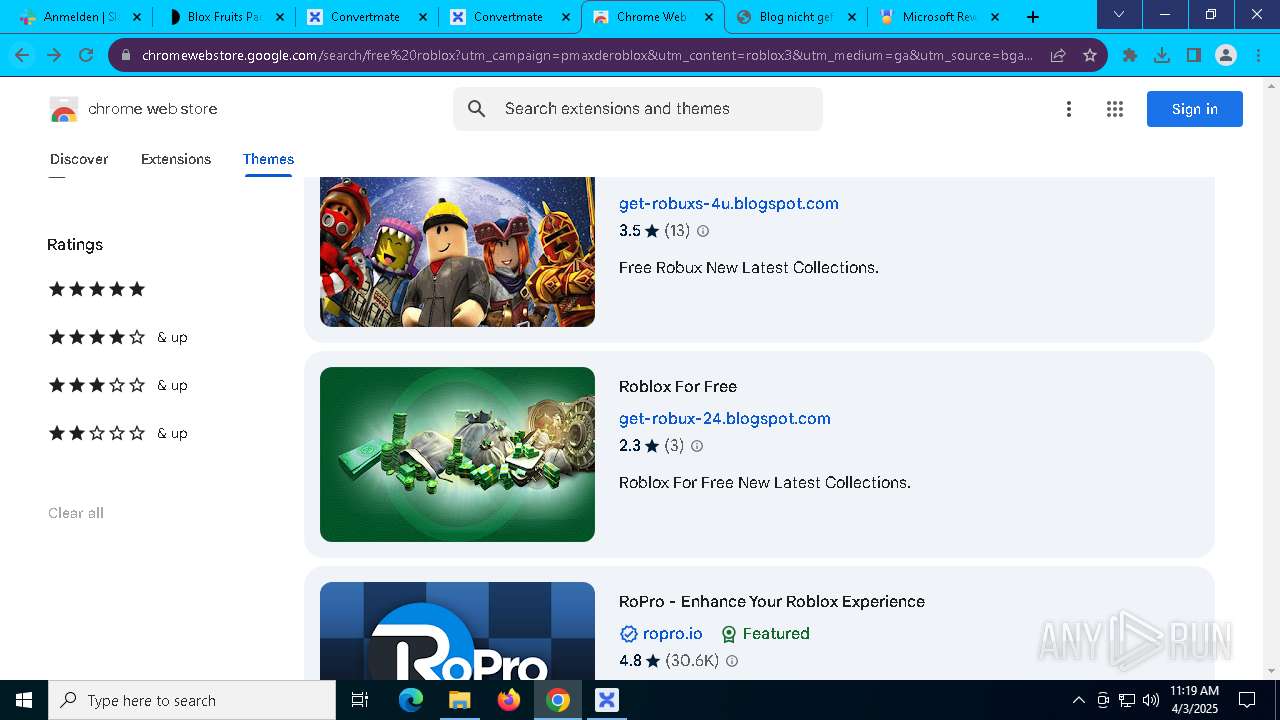This screenshot has height=720, width=1280.
Task: Launch Microsoft Edge from the taskbar
Action: coord(411,700)
